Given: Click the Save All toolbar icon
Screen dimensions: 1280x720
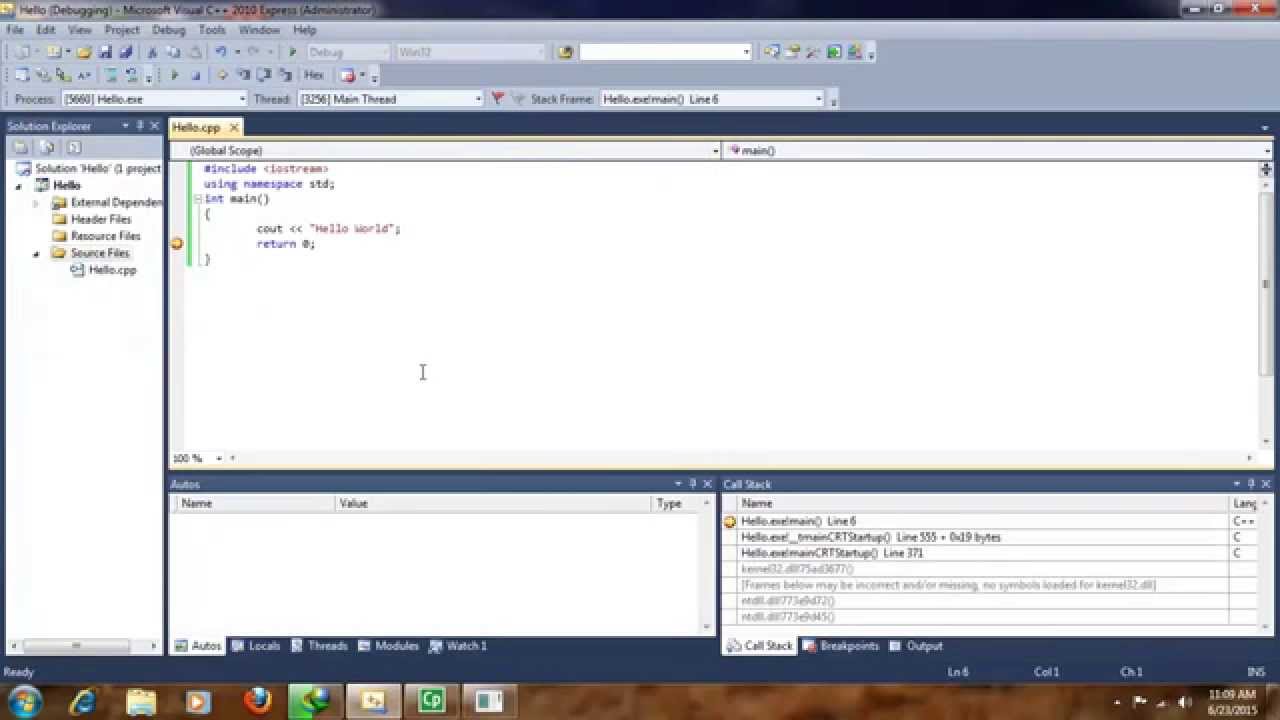Looking at the screenshot, I should [x=126, y=52].
